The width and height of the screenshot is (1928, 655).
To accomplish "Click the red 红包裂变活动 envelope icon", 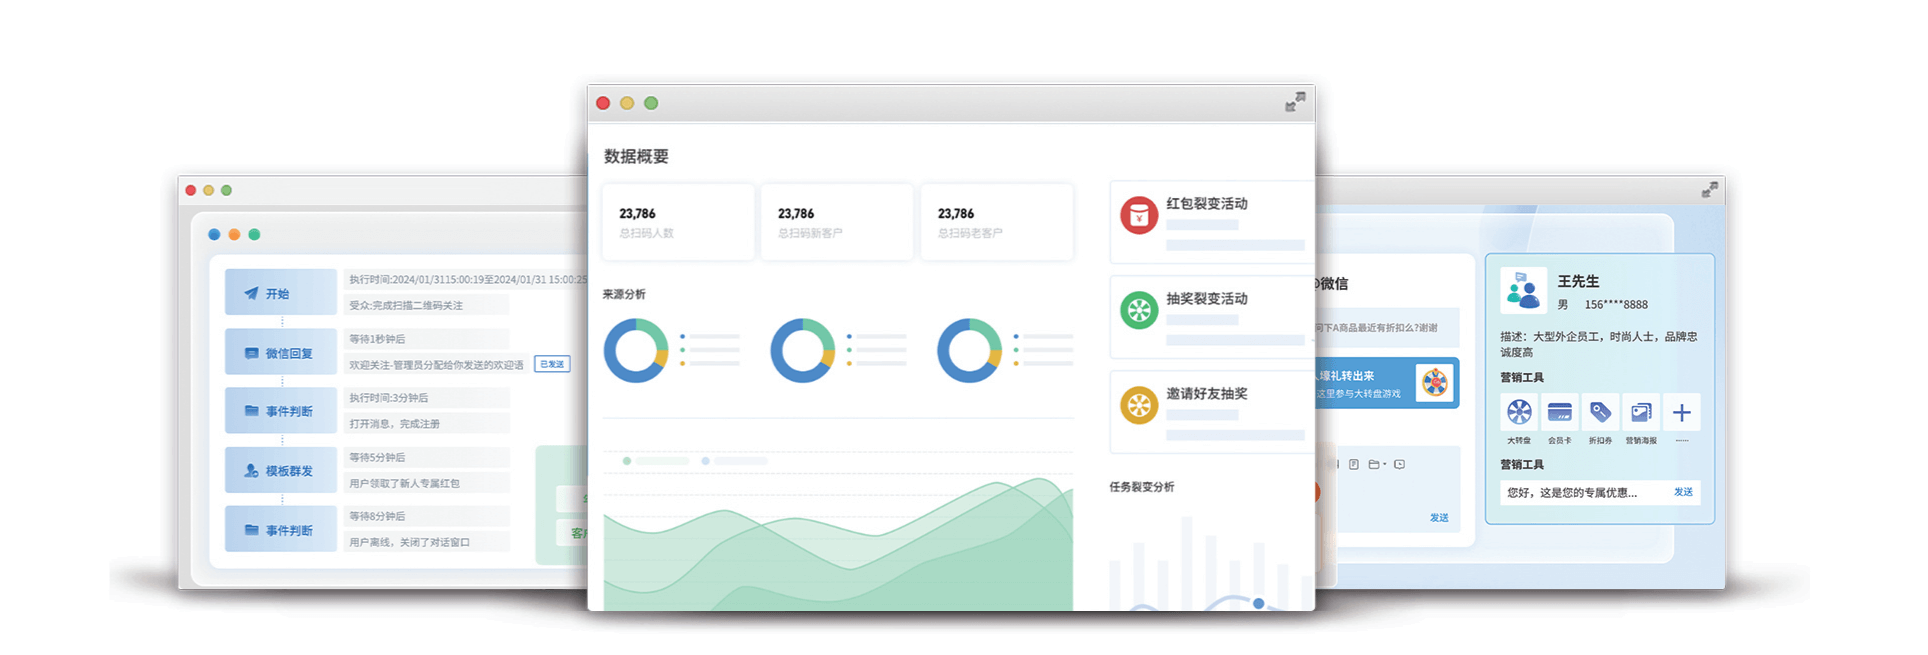I will pos(1138,215).
